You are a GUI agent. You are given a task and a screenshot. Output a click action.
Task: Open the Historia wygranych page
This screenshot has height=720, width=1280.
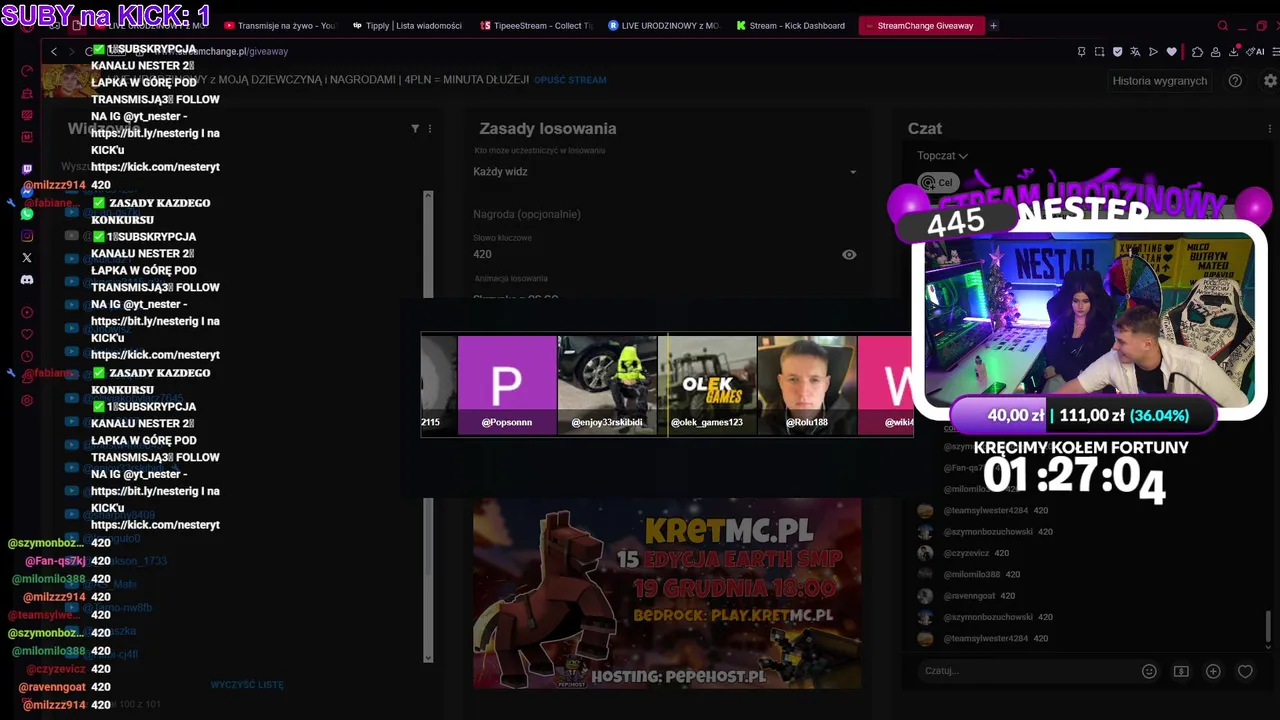1159,81
